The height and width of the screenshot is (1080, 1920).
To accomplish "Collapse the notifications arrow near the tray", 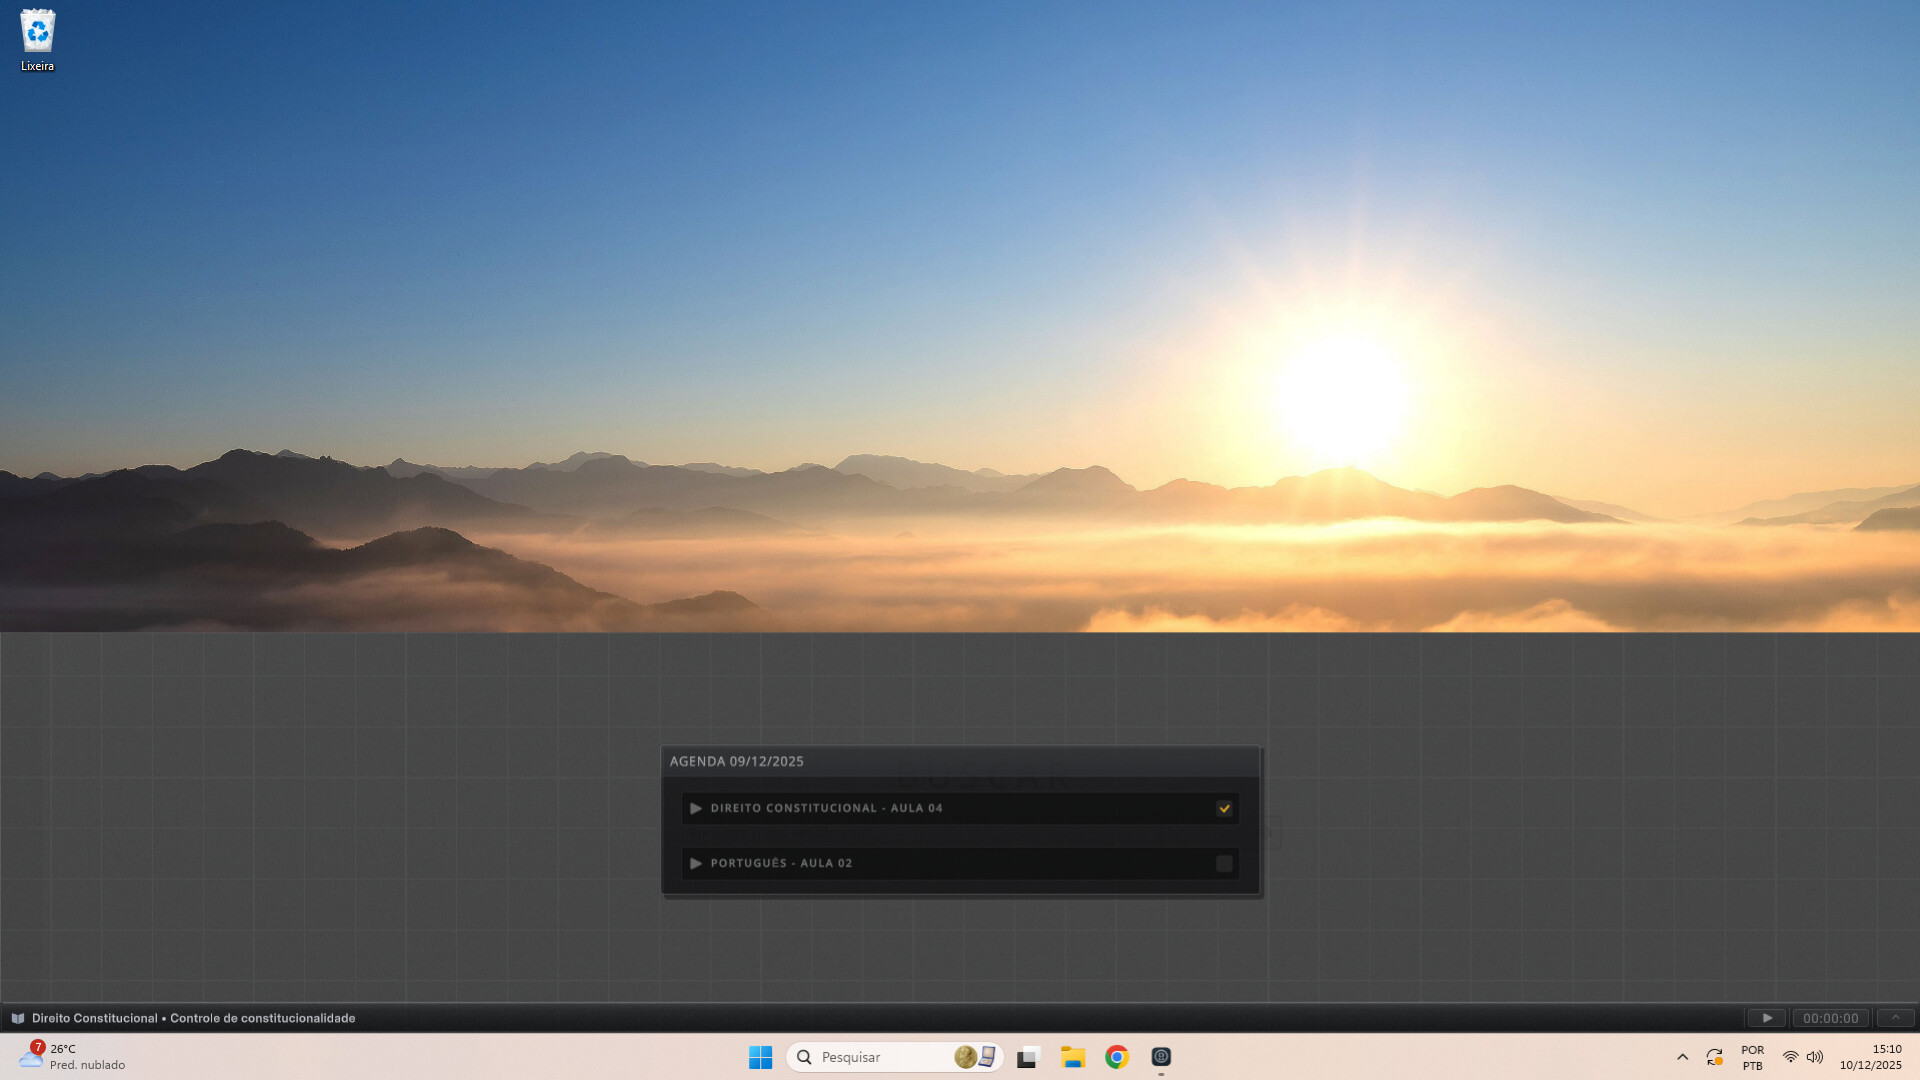I will tap(1683, 1057).
